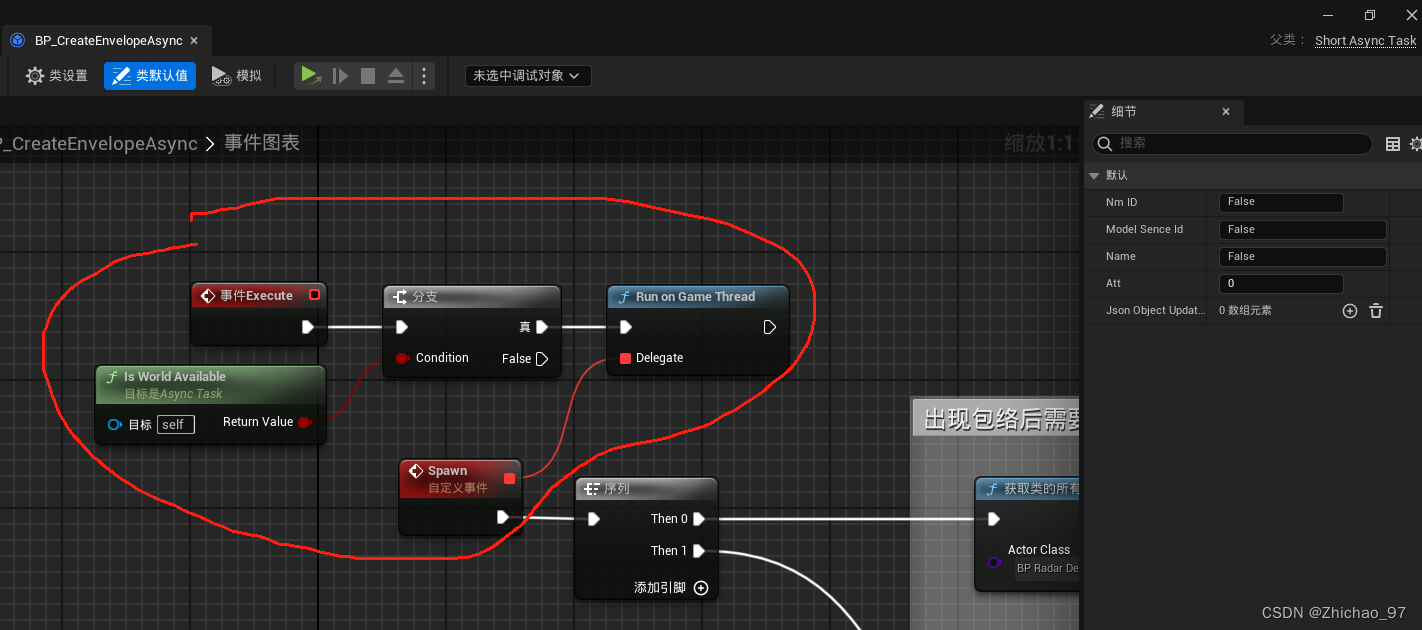Click the 事件Execute red delegate pin

point(314,295)
